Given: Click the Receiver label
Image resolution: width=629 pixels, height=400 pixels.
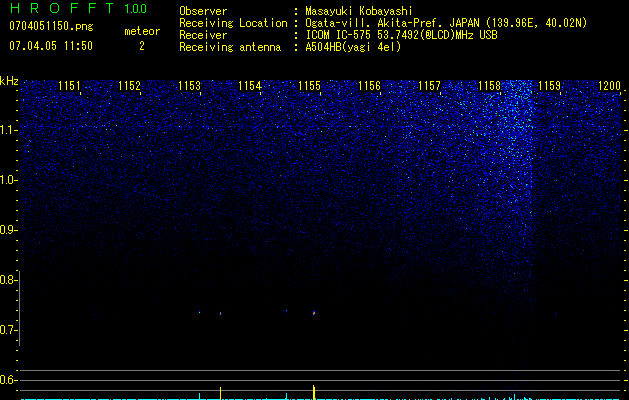Looking at the screenshot, I should pos(203,35).
